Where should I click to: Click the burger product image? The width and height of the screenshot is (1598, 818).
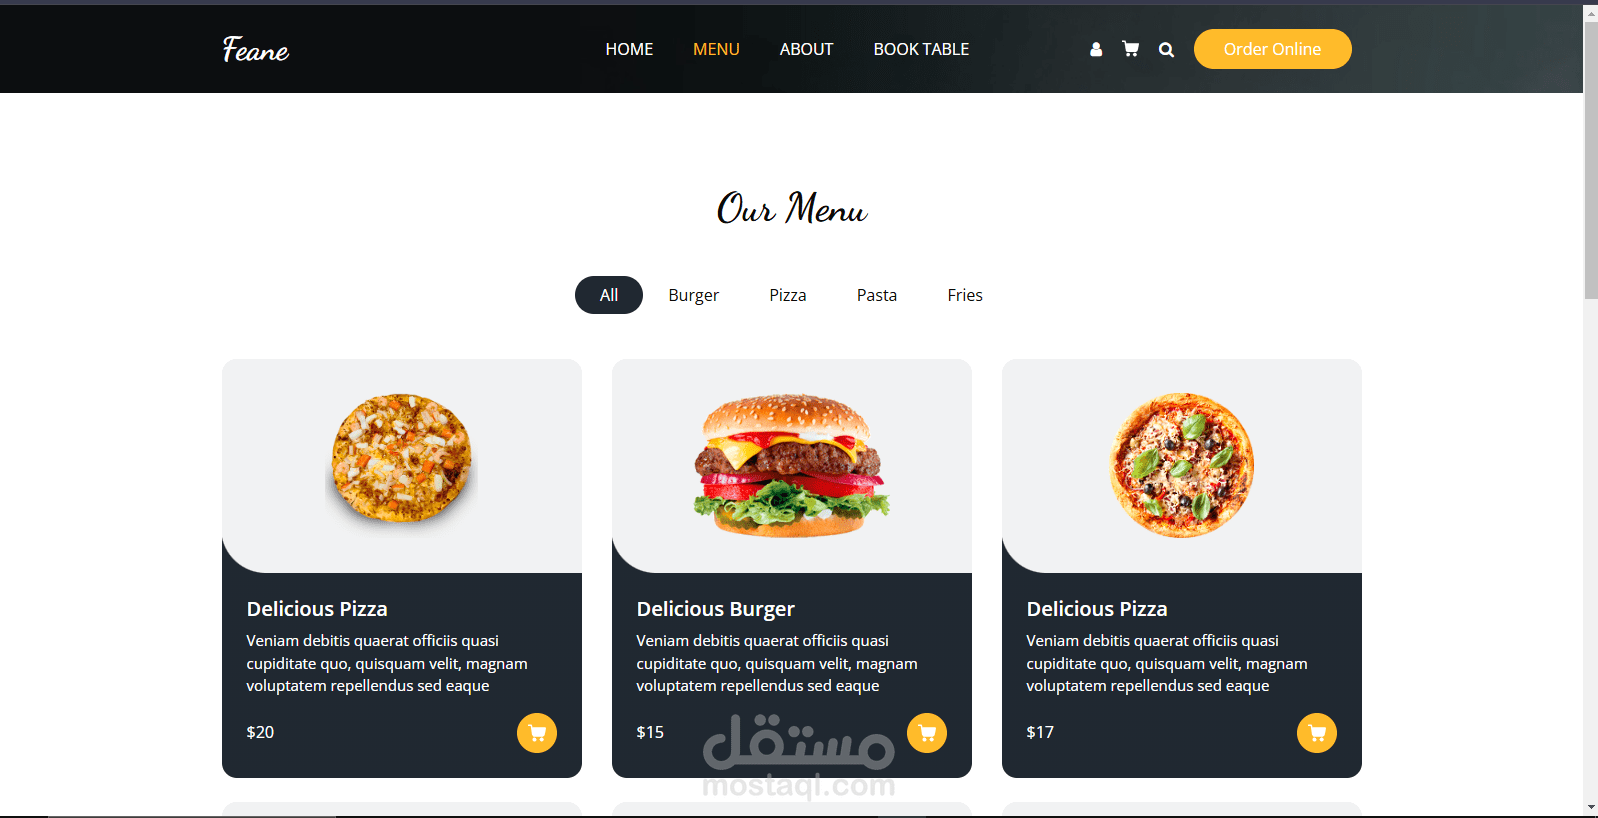tap(792, 466)
